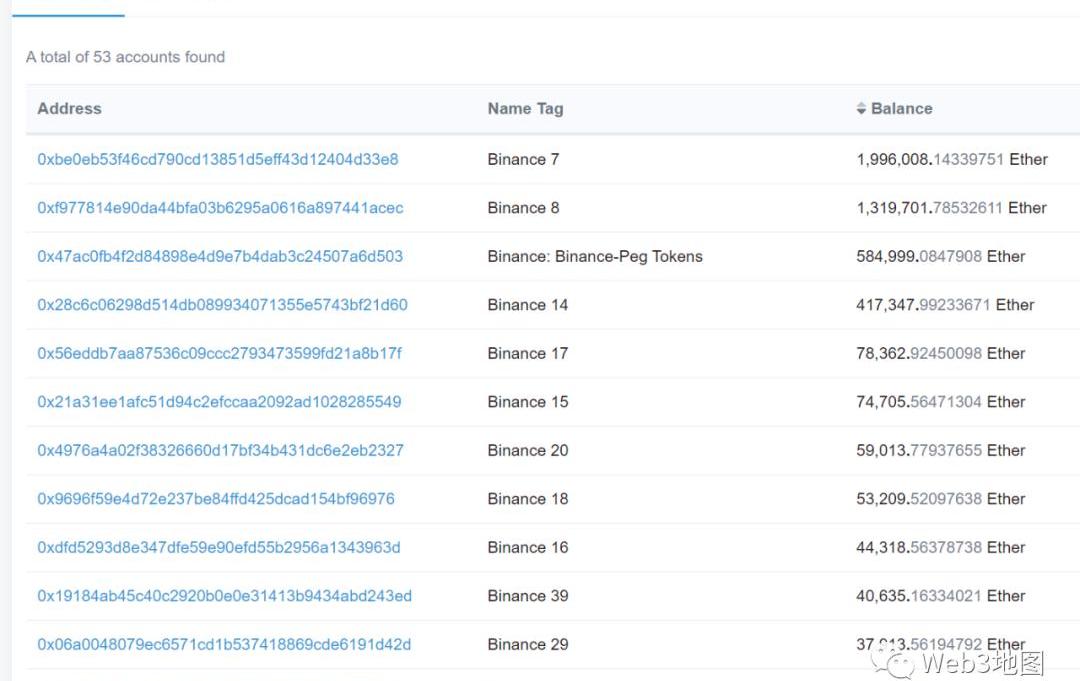Click the Binance 16 address 0xdfd5293d…

tap(219, 548)
